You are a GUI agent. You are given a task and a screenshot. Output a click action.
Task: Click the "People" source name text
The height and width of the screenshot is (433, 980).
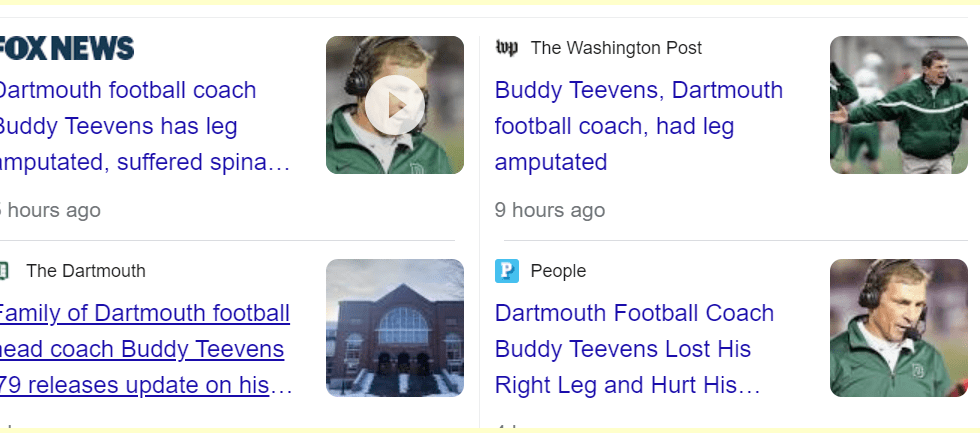[x=558, y=271]
